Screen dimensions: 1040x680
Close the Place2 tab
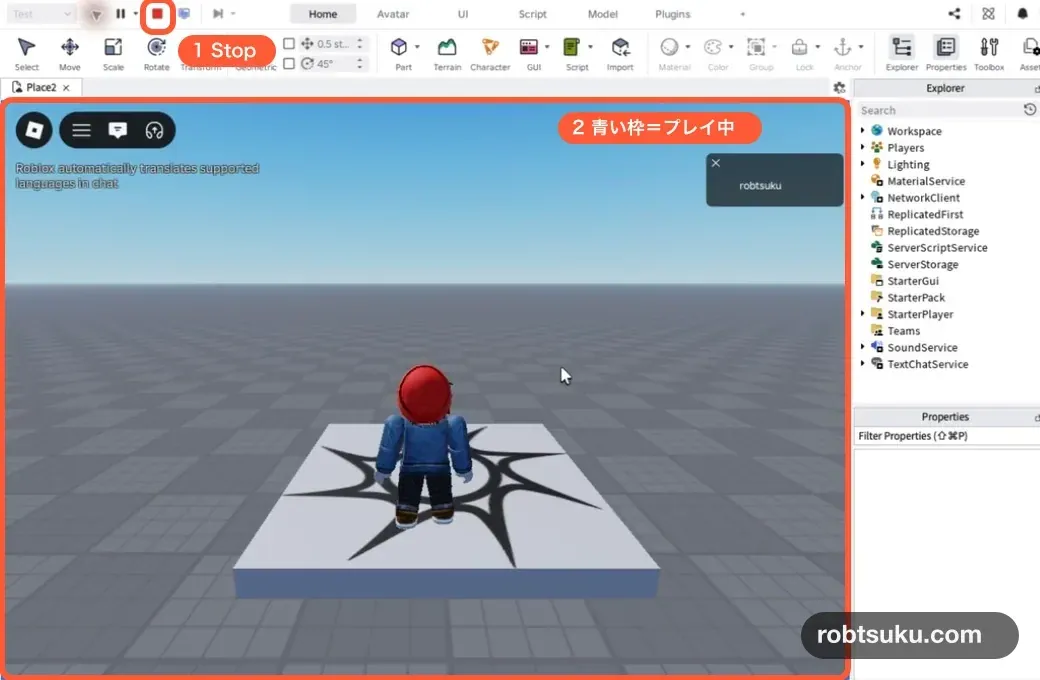pyautogui.click(x=66, y=88)
